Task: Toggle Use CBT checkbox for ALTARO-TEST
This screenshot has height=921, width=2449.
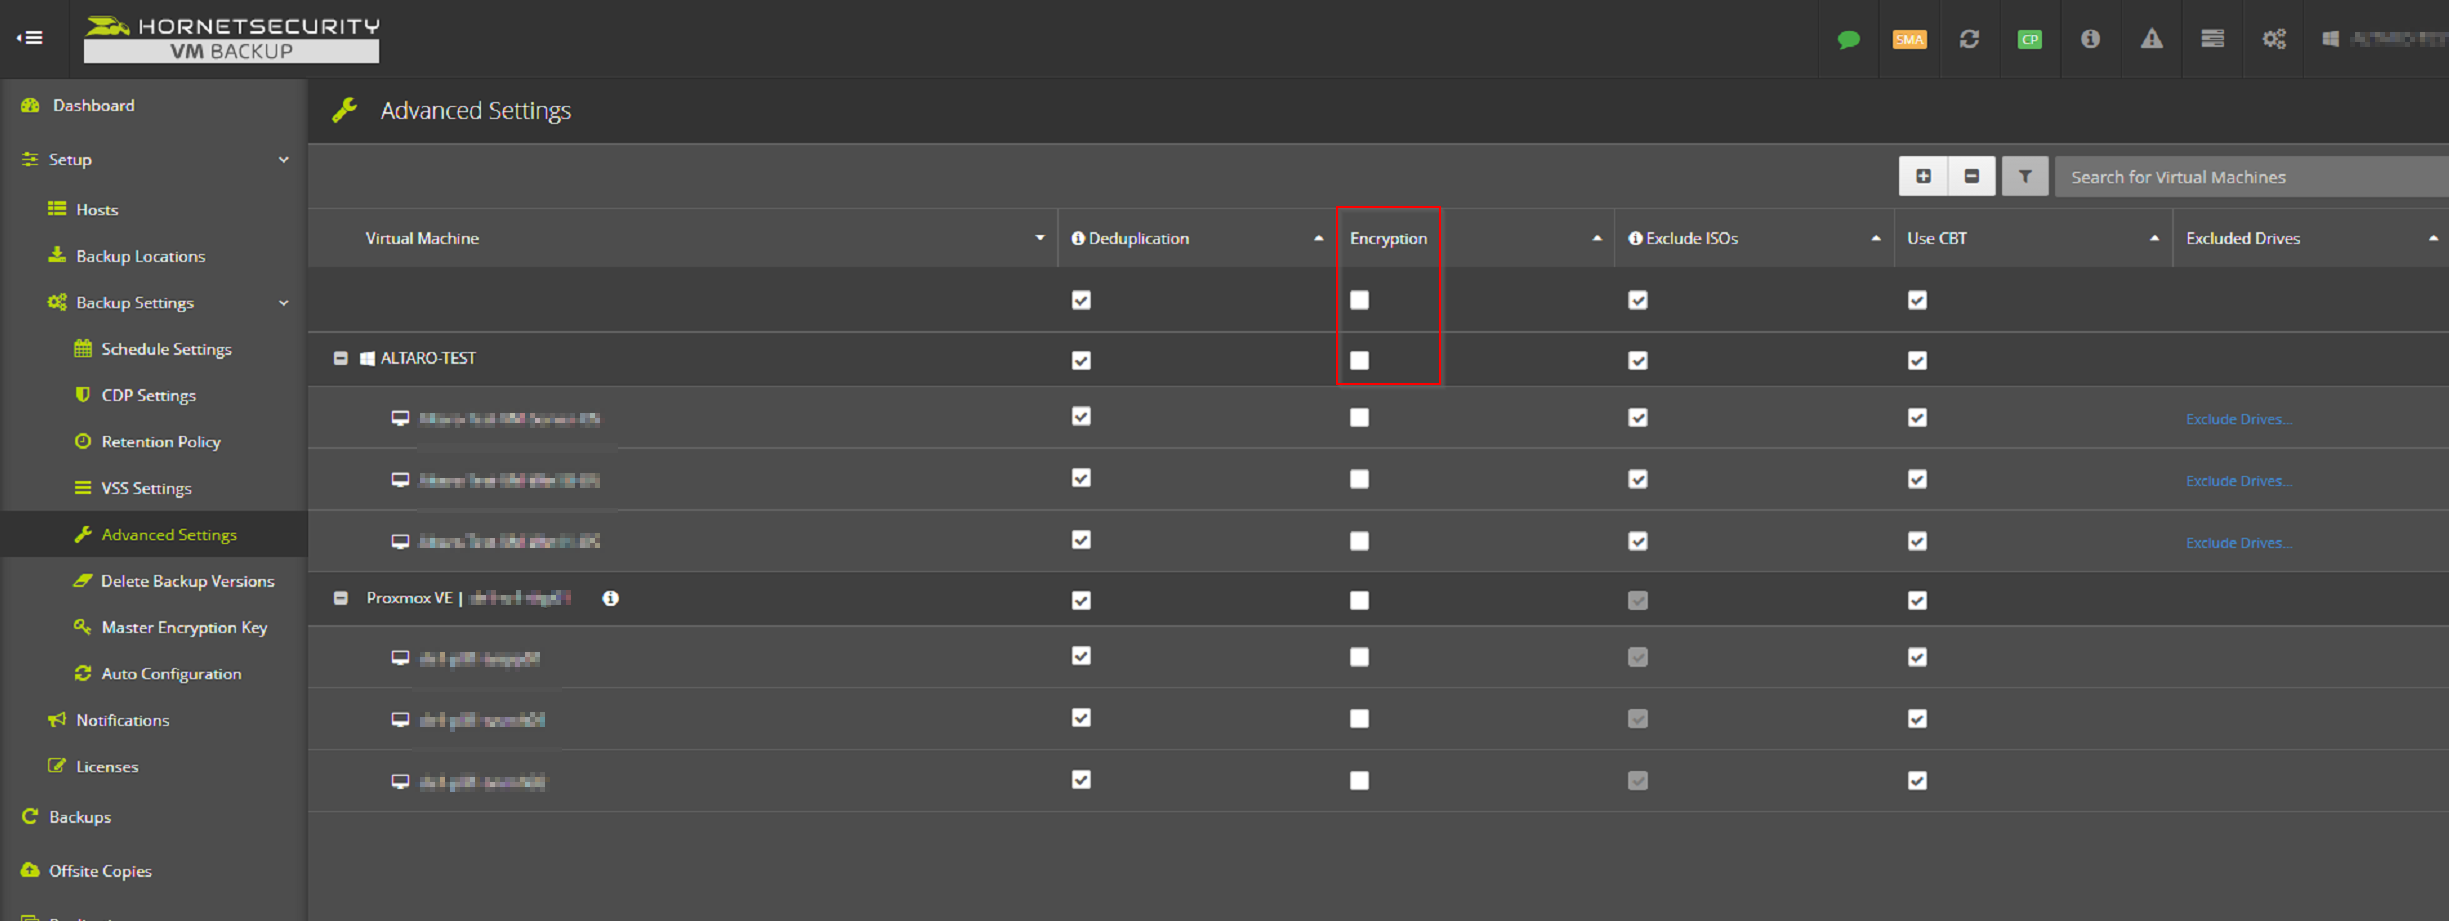Action: click(1916, 360)
